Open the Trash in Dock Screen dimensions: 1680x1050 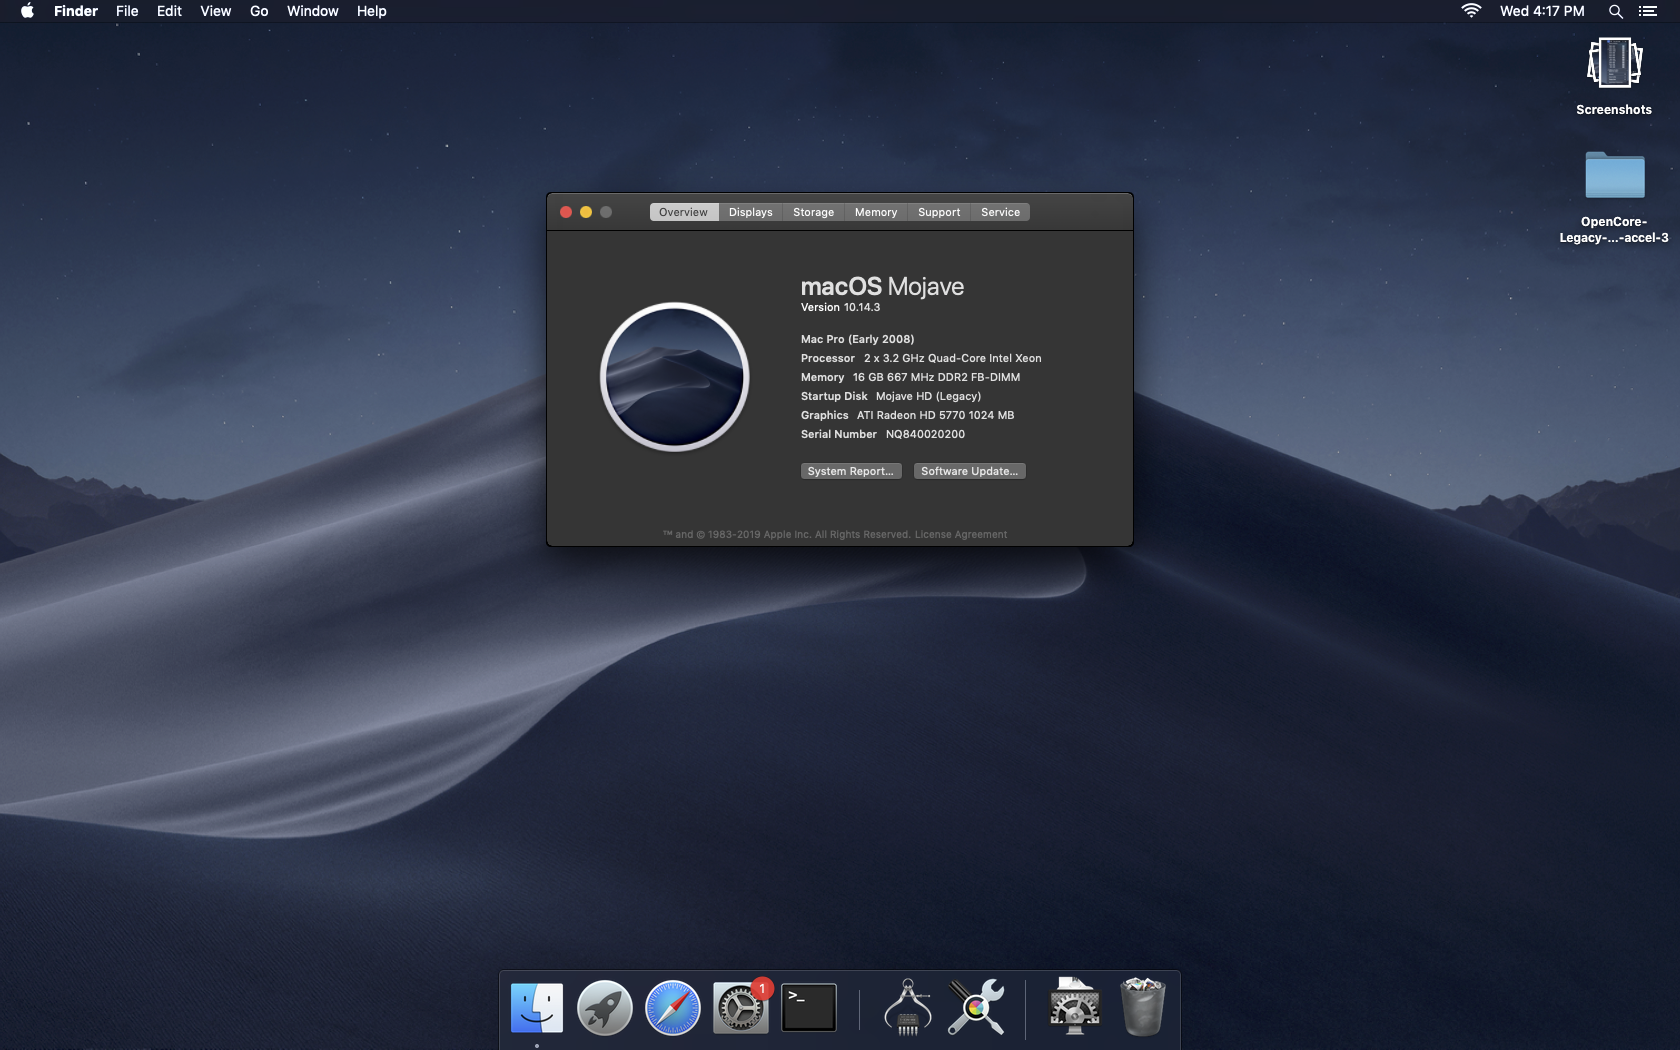click(x=1142, y=1007)
